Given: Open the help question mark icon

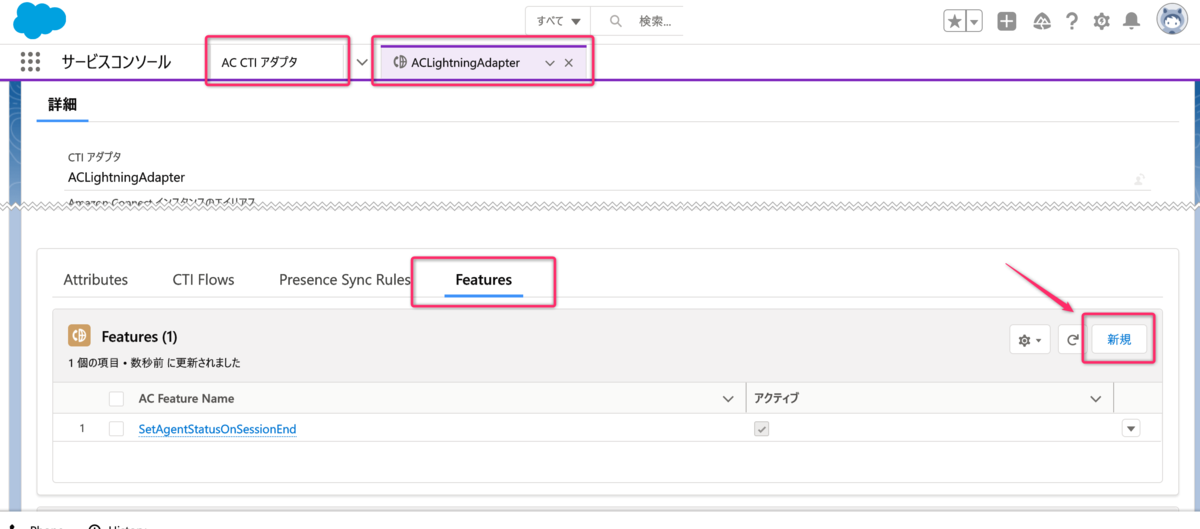Looking at the screenshot, I should click(x=1071, y=21).
